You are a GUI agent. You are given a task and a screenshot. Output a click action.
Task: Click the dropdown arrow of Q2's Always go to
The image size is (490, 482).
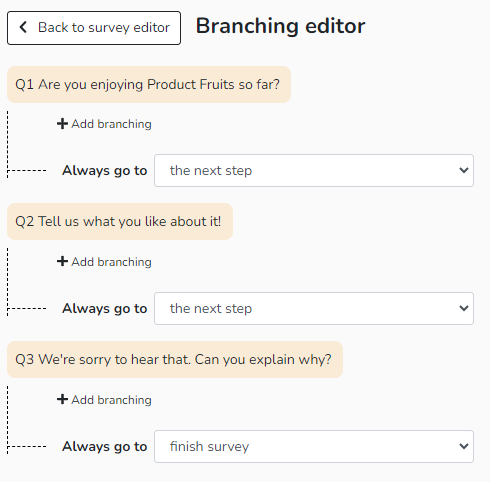(464, 308)
